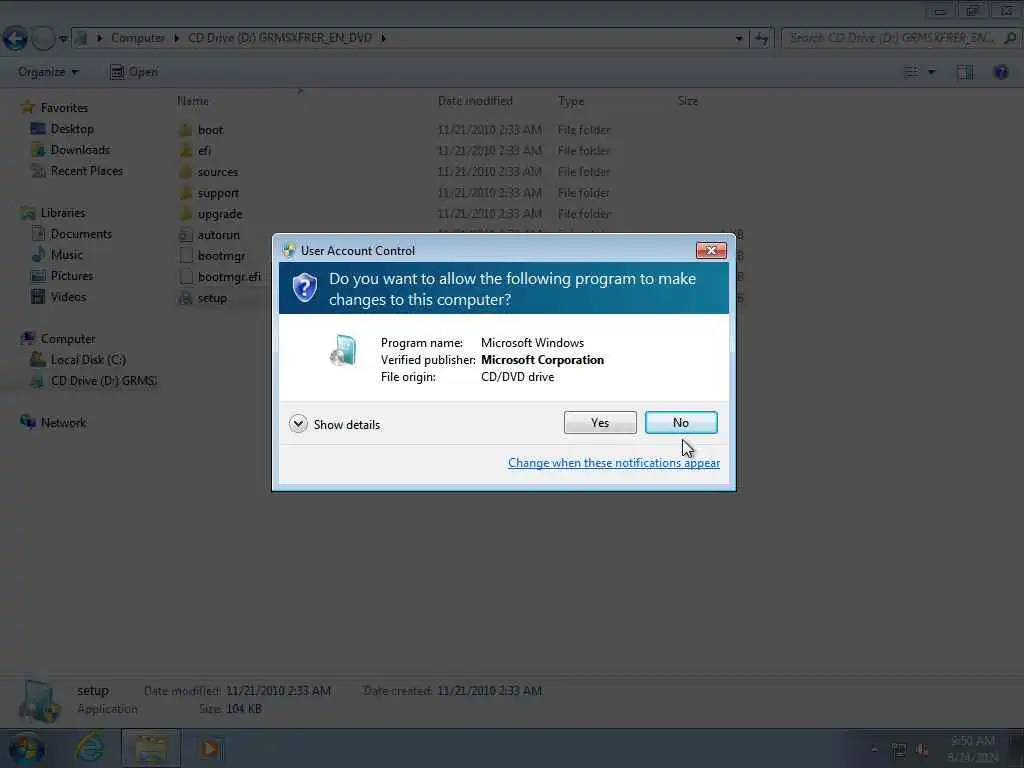Close the User Account Control dialog
The image size is (1024, 768).
pyautogui.click(x=711, y=250)
